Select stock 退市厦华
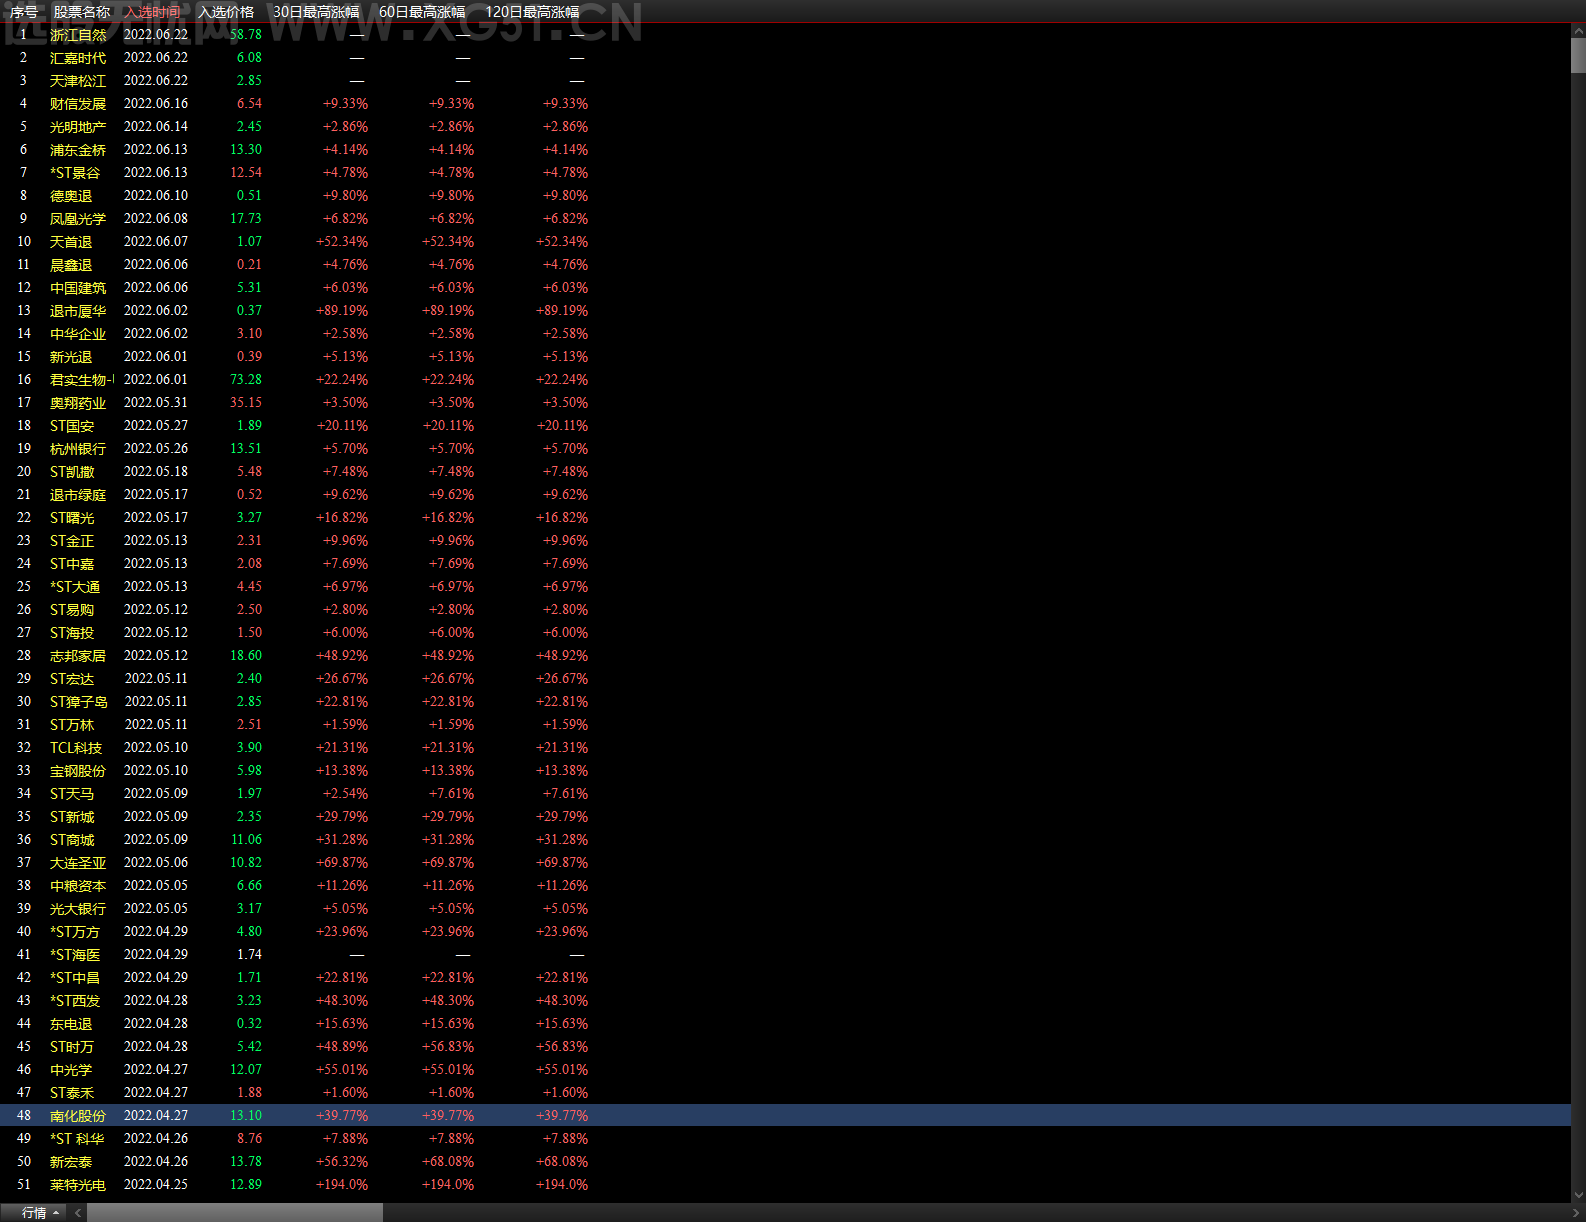Viewport: 1586px width, 1222px height. click(x=78, y=311)
